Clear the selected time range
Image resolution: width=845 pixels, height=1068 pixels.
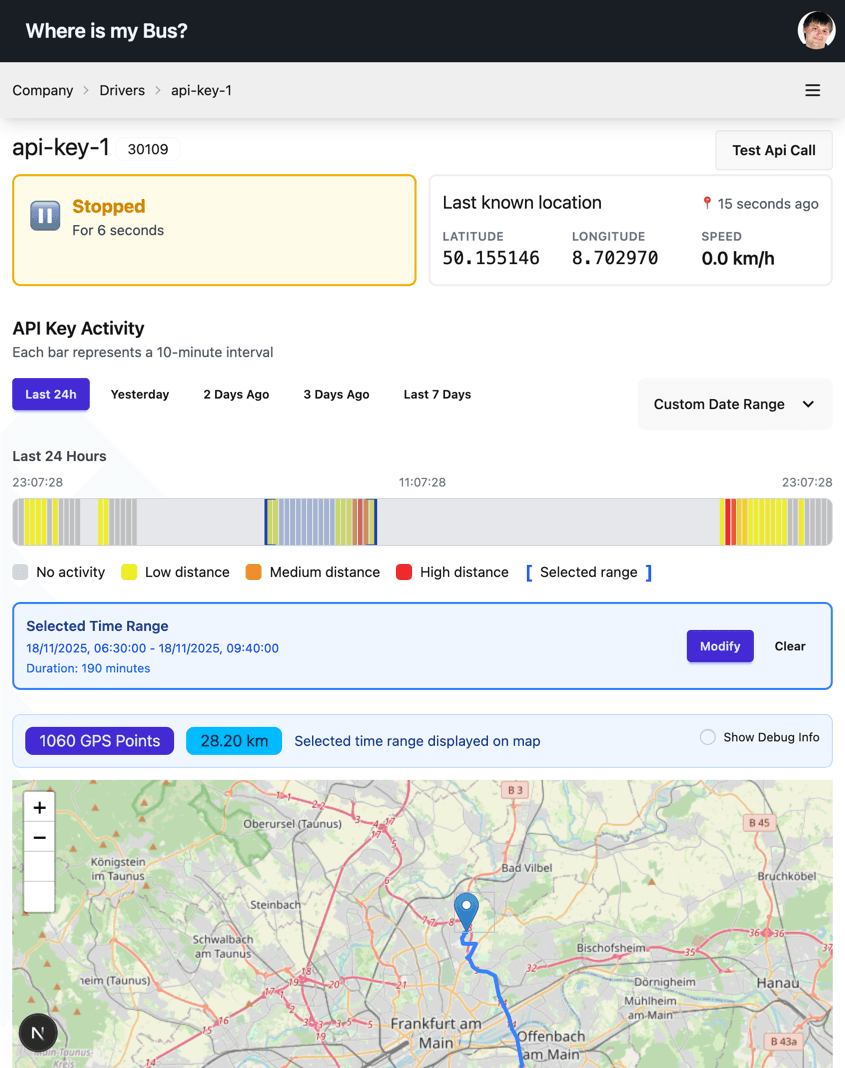coord(789,646)
